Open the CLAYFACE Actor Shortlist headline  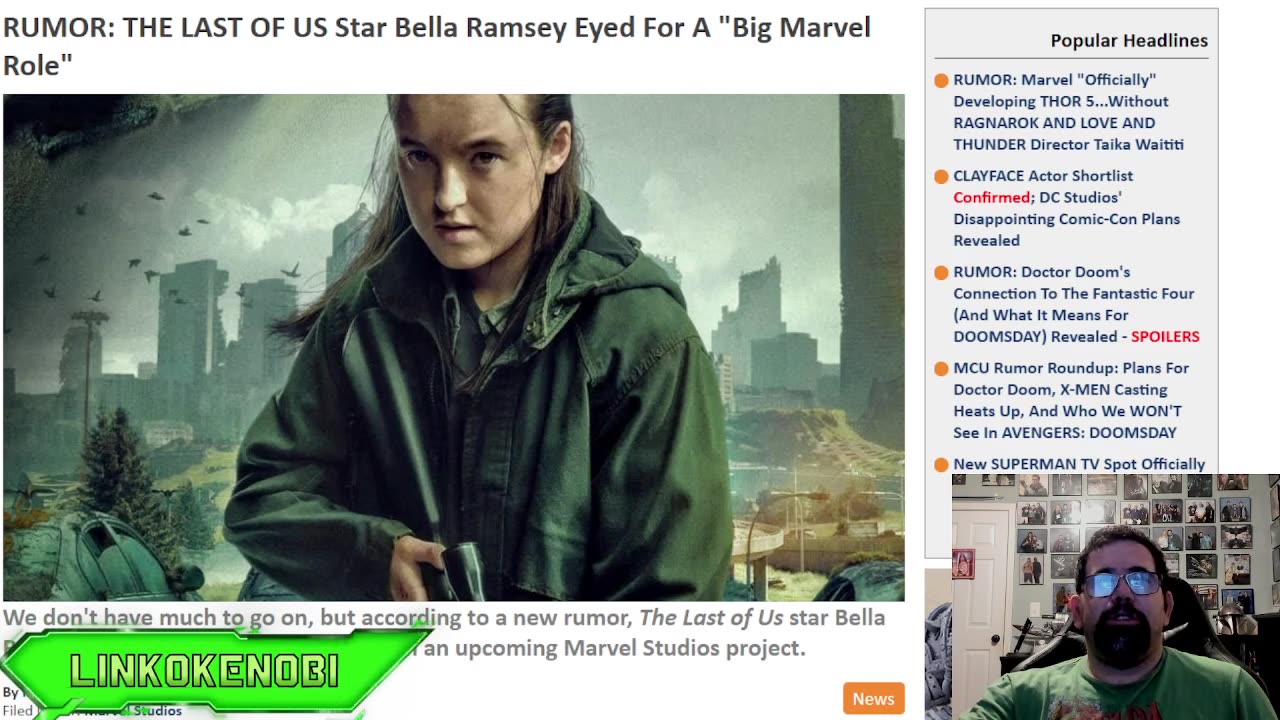(1066, 208)
